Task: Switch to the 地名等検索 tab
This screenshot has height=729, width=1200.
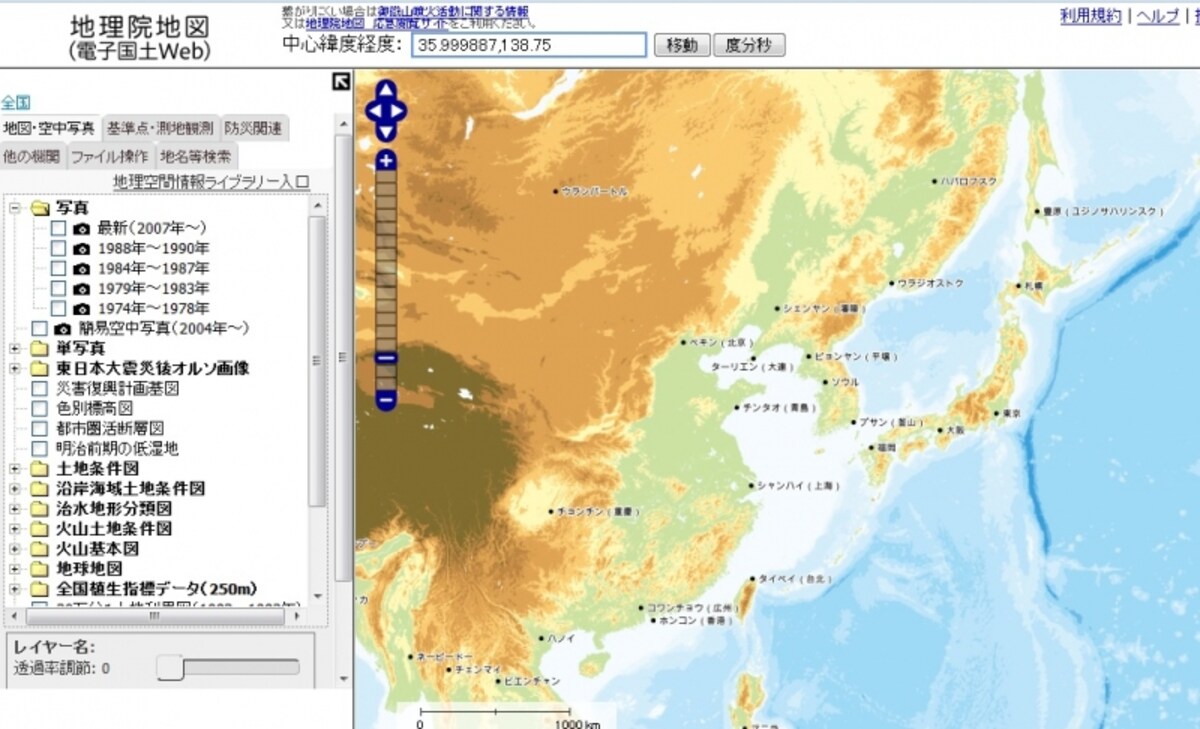Action: 195,156
